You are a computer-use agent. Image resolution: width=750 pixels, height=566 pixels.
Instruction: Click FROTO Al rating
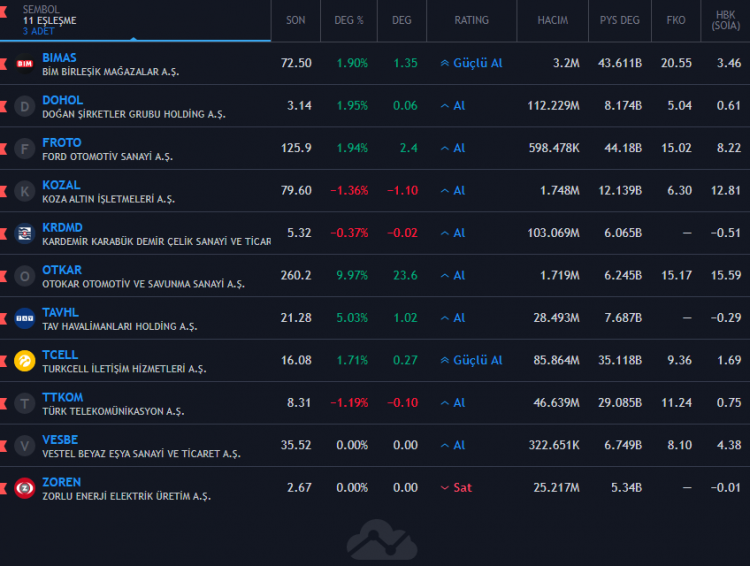452,148
